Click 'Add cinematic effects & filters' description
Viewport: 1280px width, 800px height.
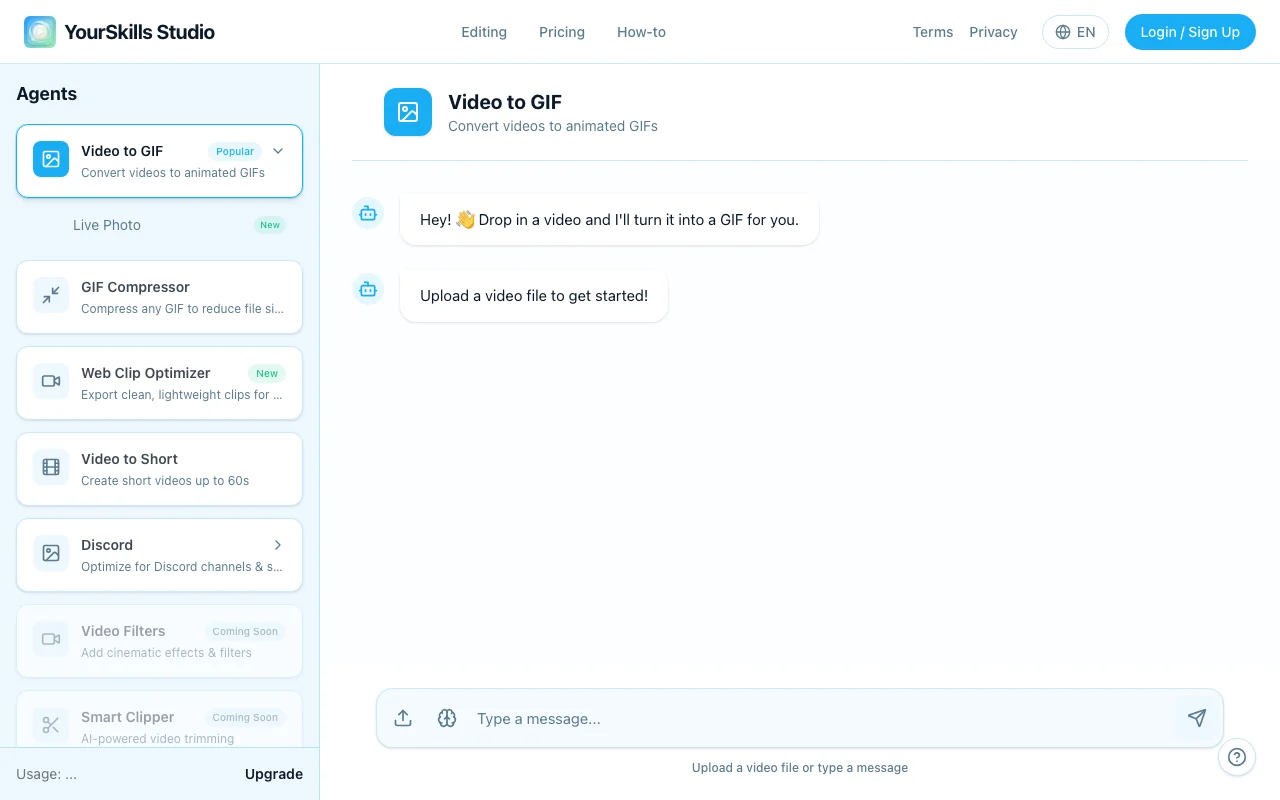166,653
